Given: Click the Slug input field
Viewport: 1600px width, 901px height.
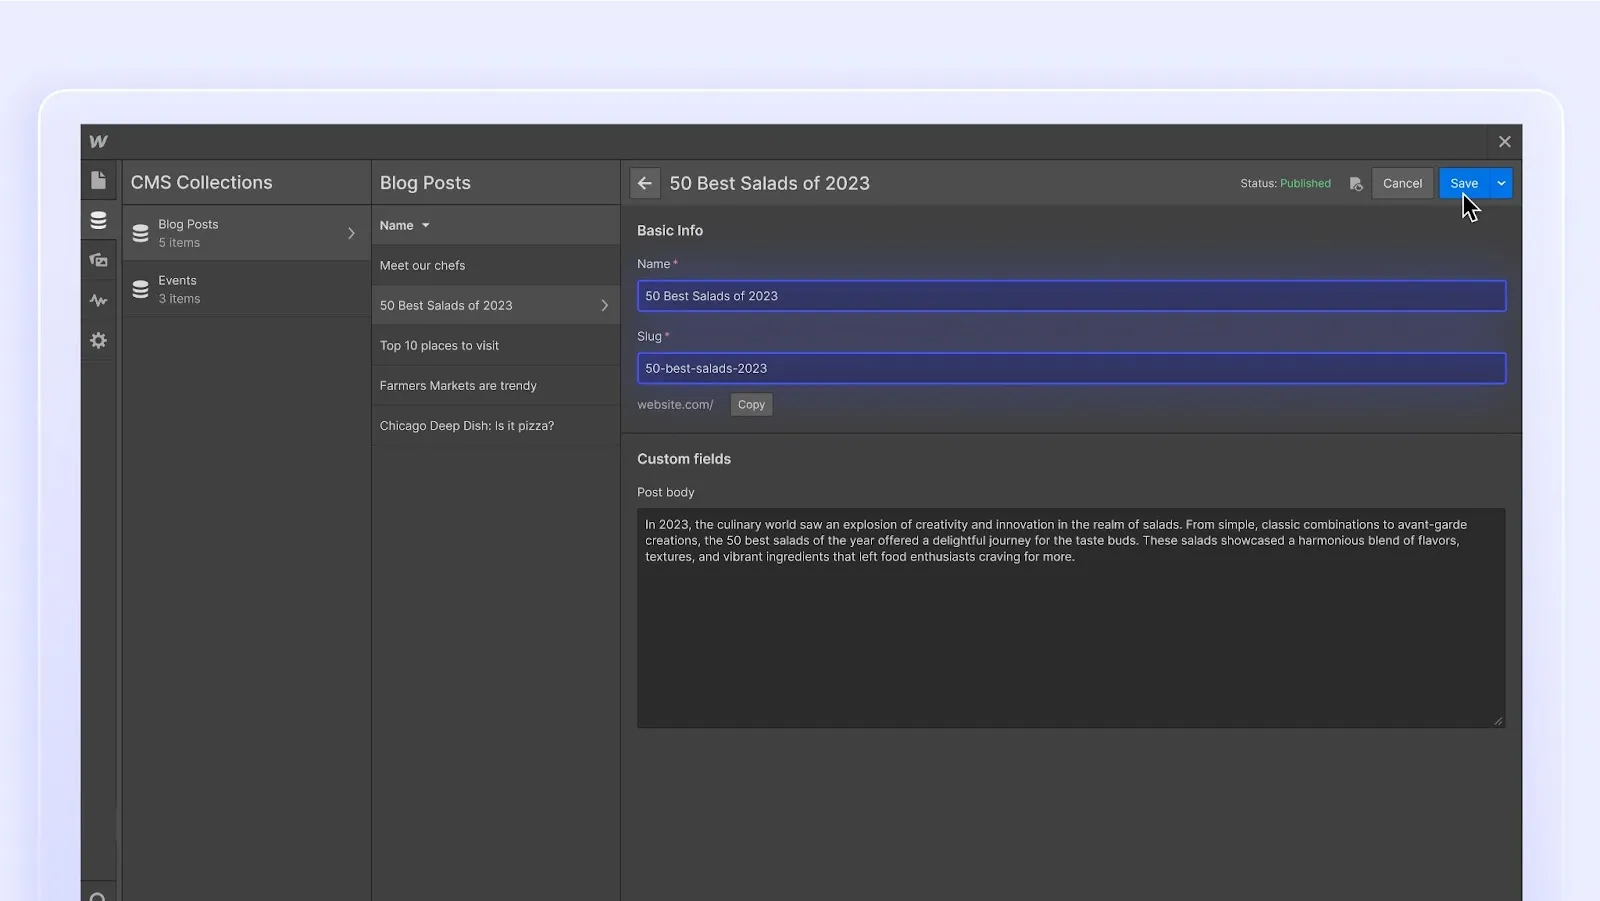Looking at the screenshot, I should click(x=1070, y=368).
